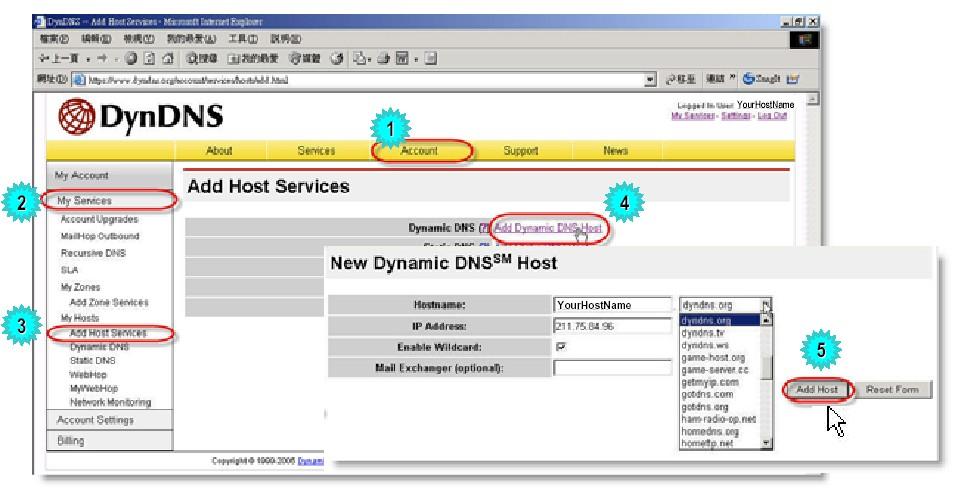Click the Internet Explorer throbber logo
The height and width of the screenshot is (489, 966).
click(805, 40)
